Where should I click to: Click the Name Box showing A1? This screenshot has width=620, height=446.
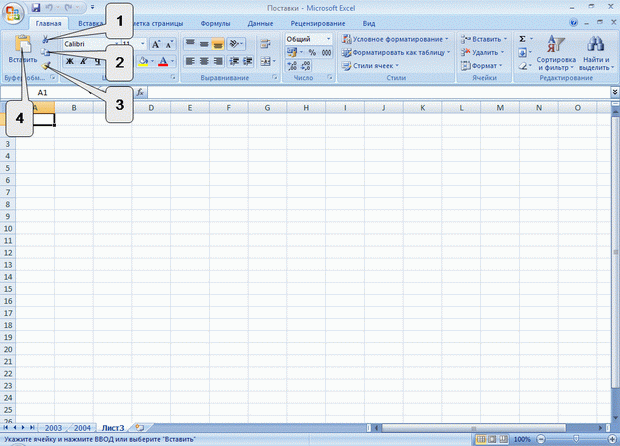43,93
